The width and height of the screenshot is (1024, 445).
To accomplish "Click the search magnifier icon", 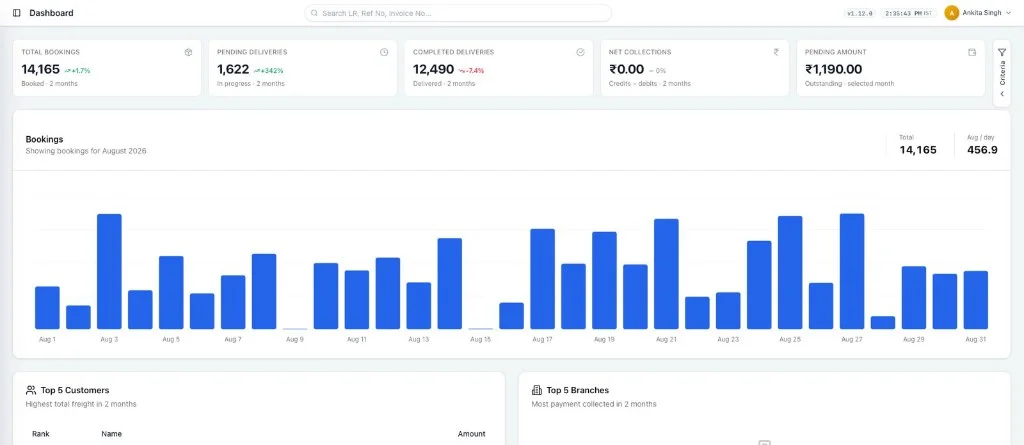I will click(314, 13).
